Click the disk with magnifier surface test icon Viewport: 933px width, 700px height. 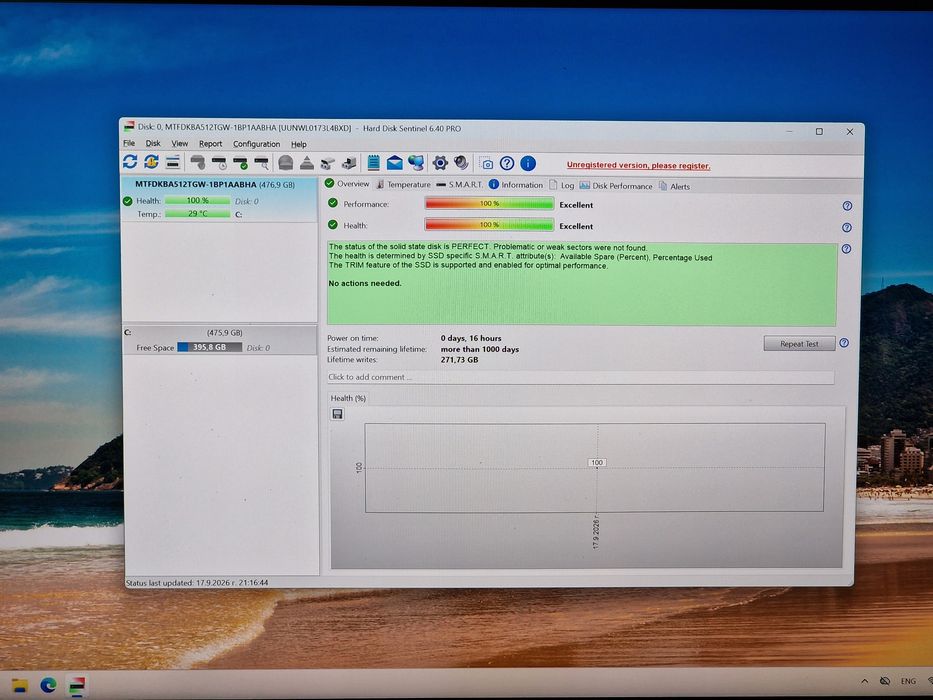pyautogui.click(x=261, y=162)
